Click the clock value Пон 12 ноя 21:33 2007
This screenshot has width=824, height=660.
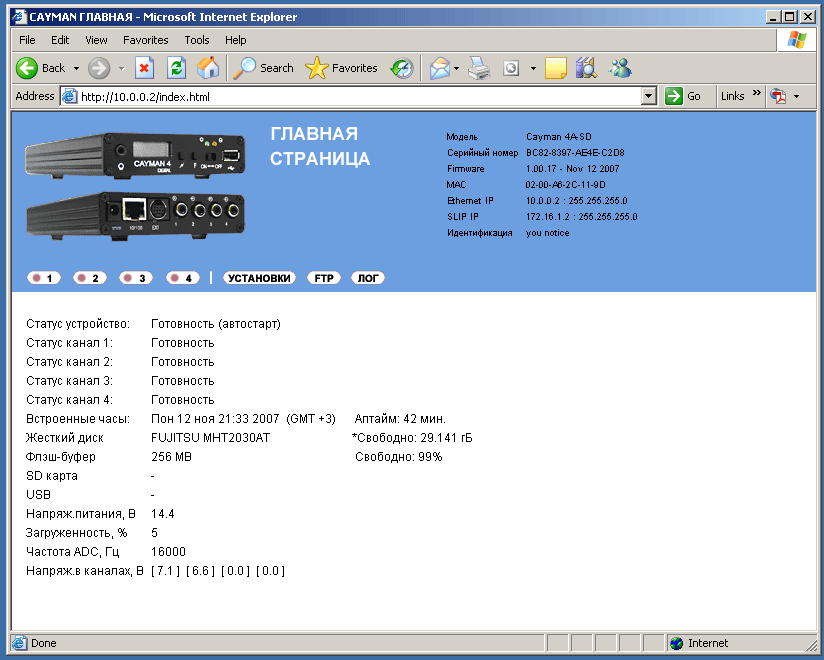coord(215,419)
